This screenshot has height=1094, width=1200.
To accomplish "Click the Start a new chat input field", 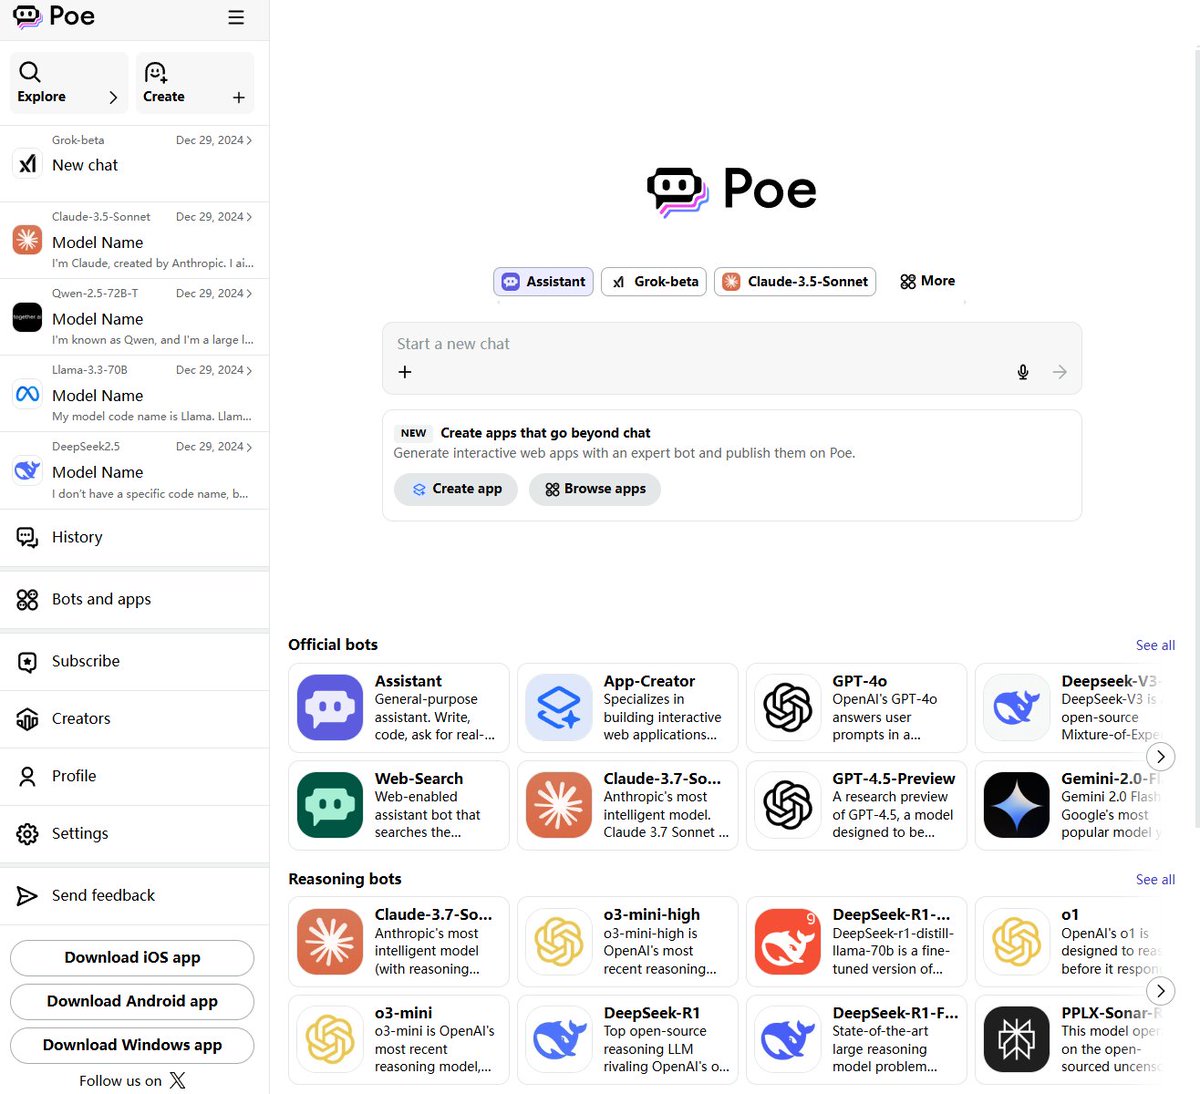I will 732,343.
